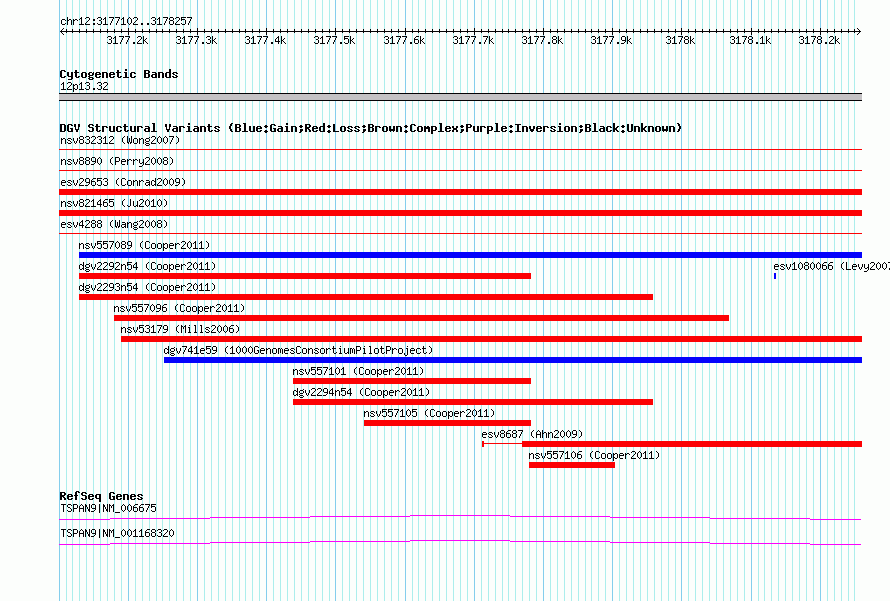The height and width of the screenshot is (601, 890).
Task: Click the esv4288 (Wang2008) label
Action: [114, 224]
